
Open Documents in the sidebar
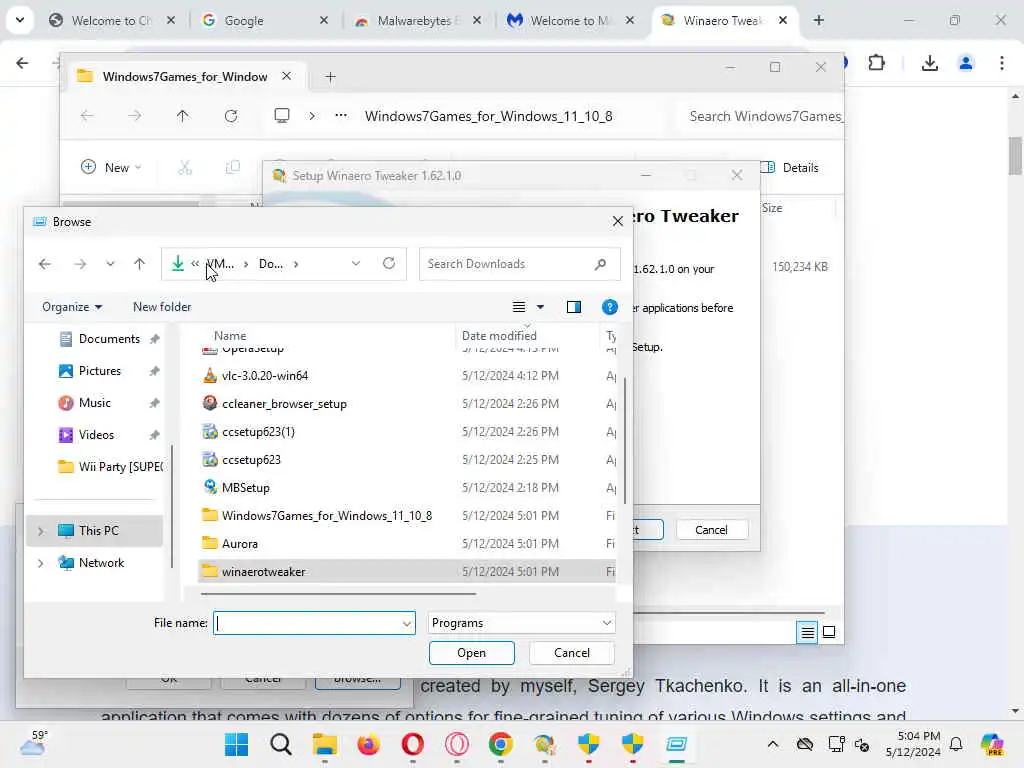(x=108, y=339)
